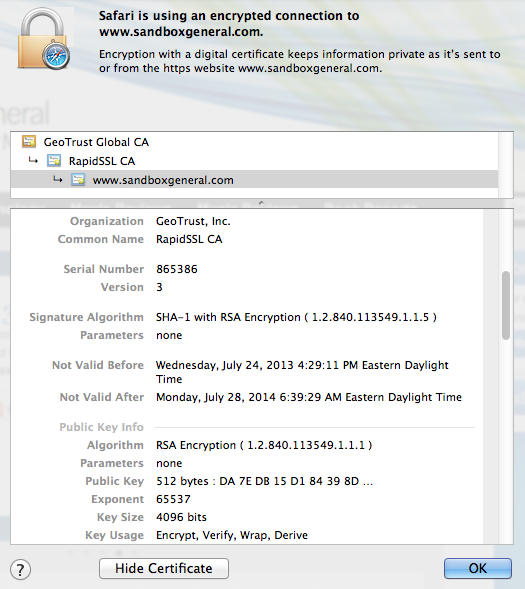Click the Key Usage Encrypt, Verify value
The image size is (525, 589).
click(x=232, y=535)
